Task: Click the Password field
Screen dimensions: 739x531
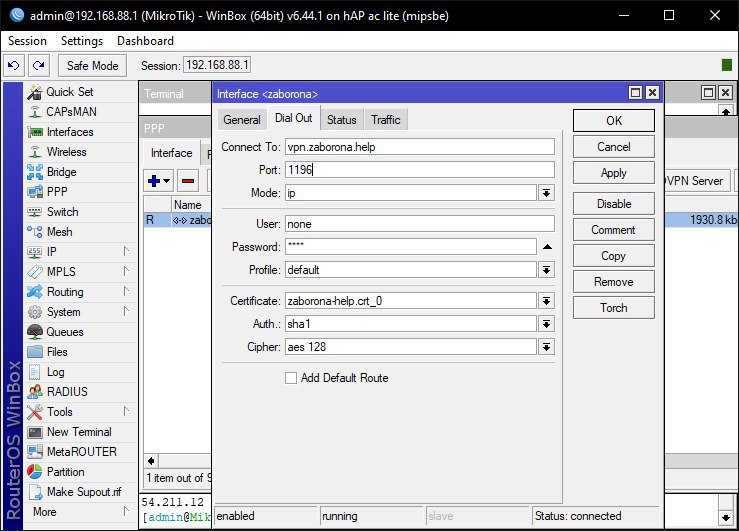Action: 411,247
